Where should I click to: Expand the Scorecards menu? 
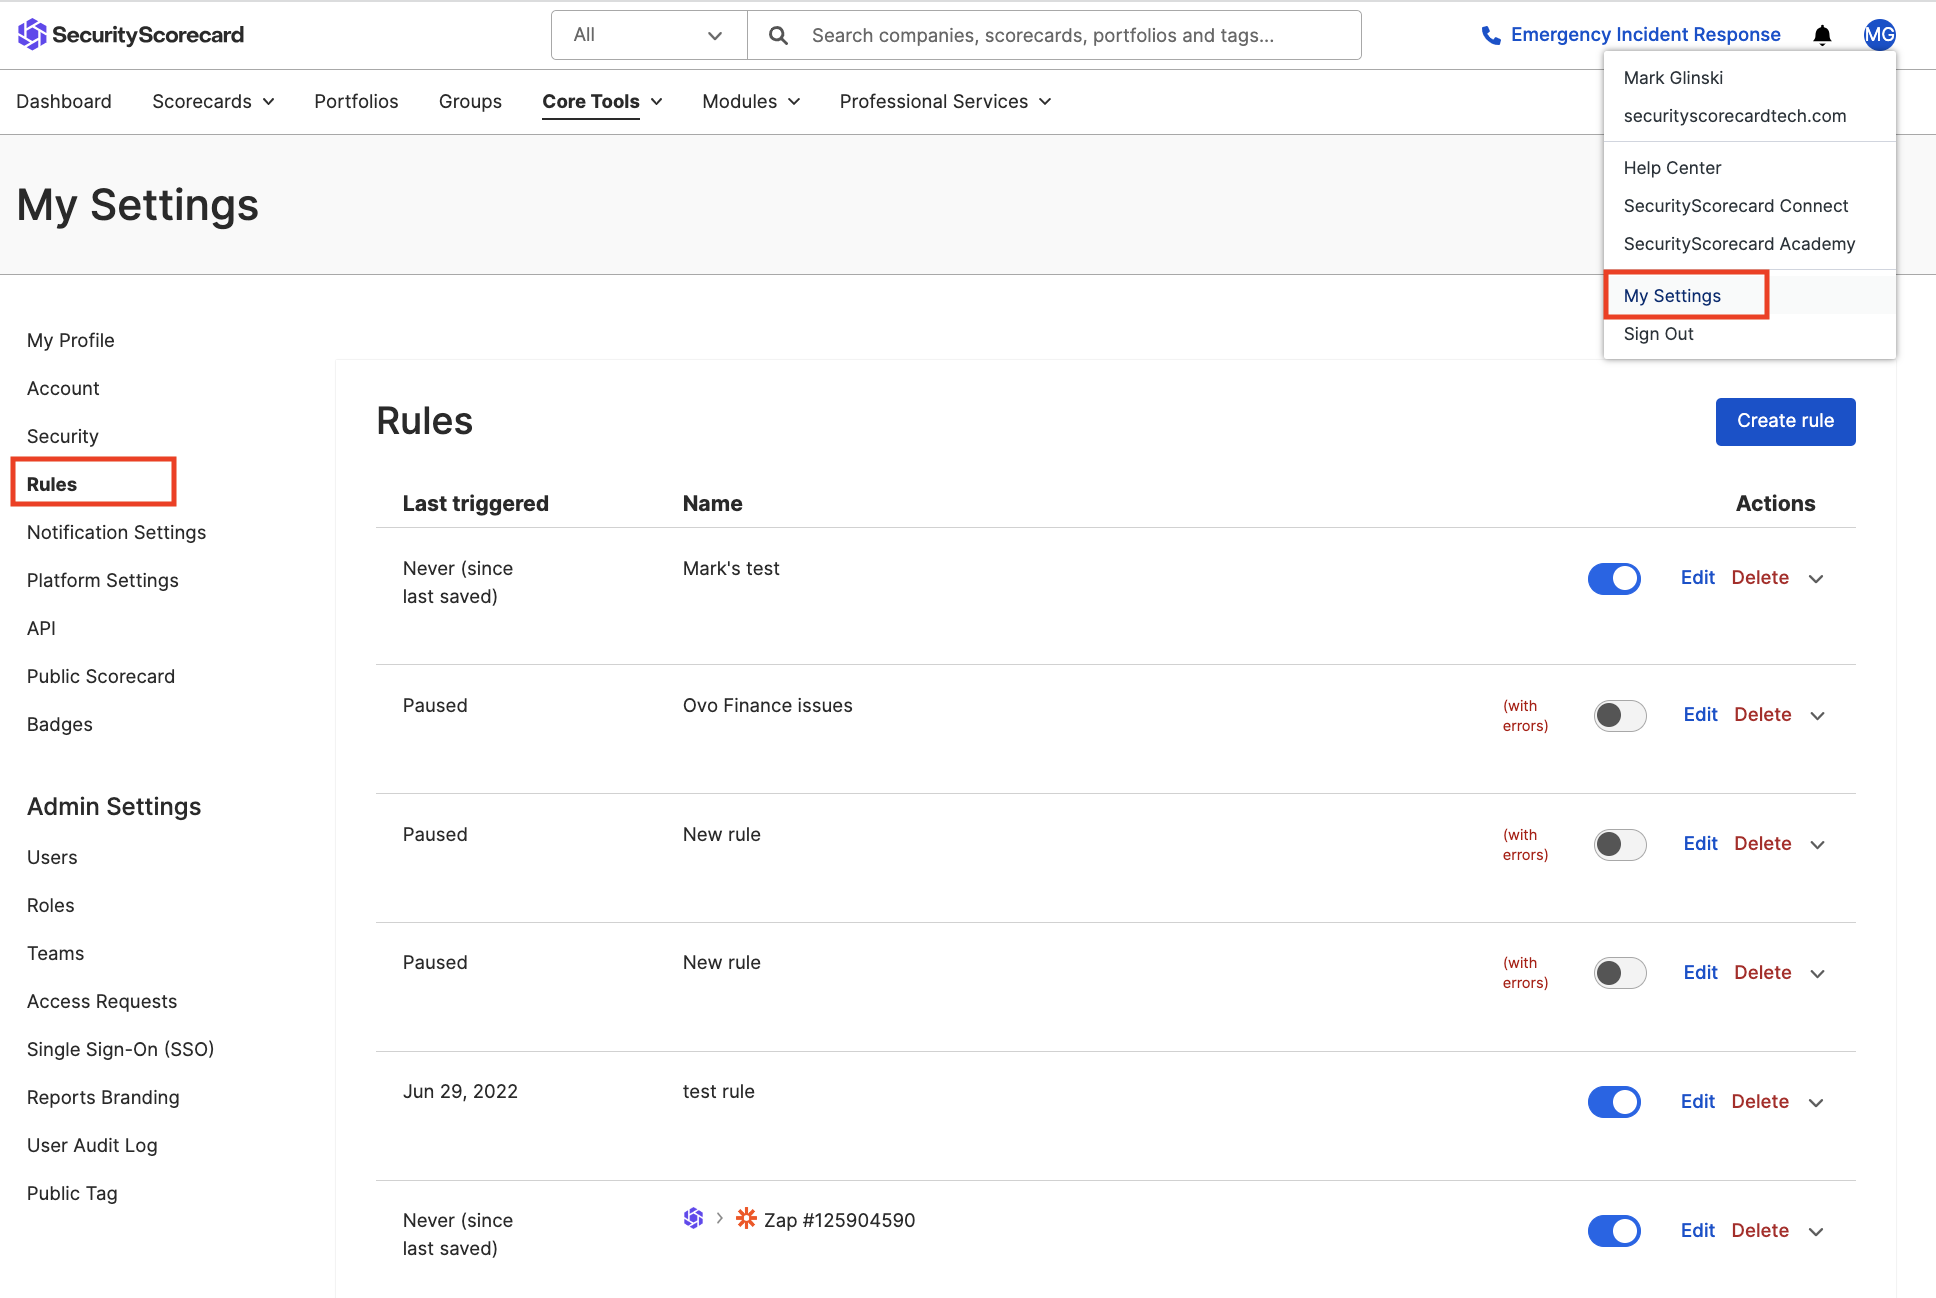point(213,101)
